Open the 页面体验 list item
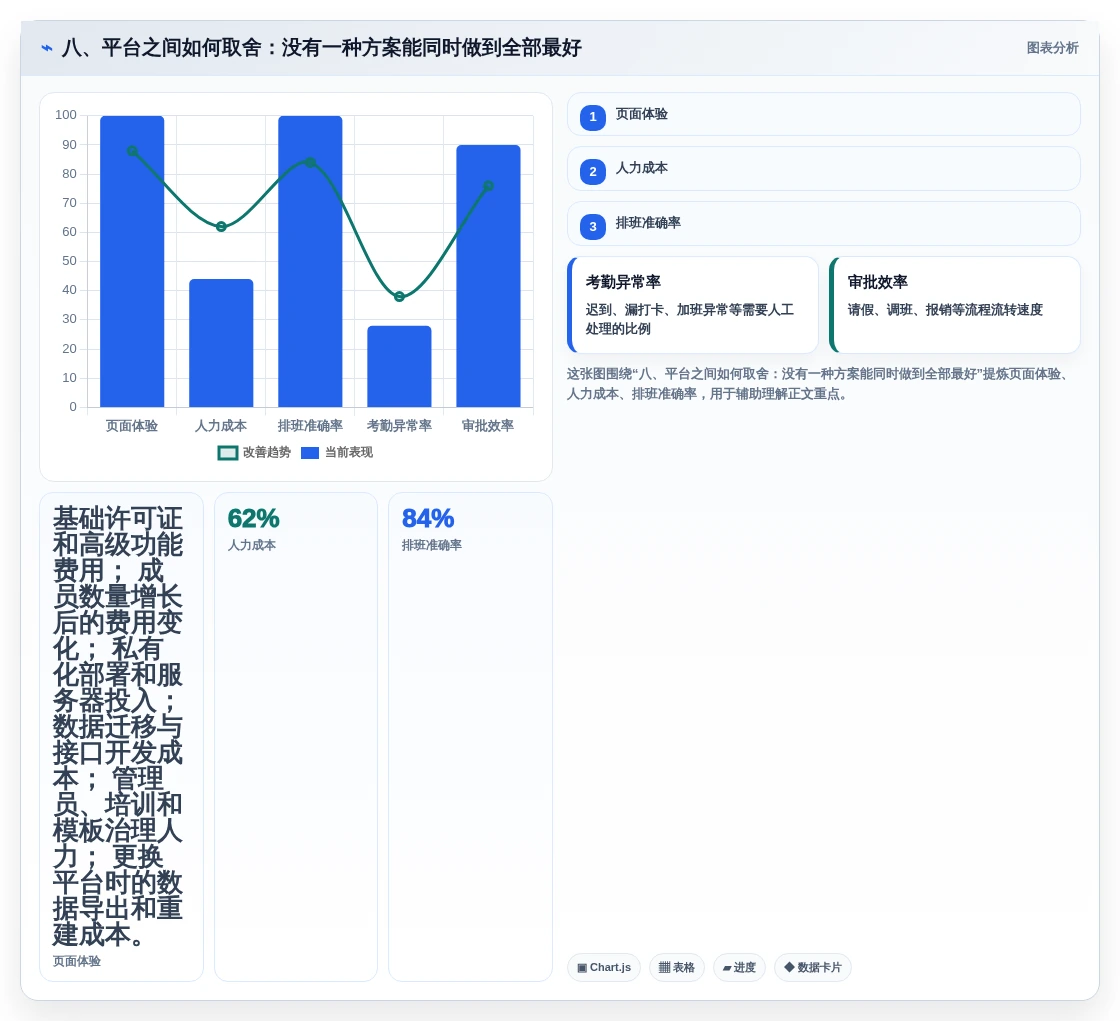Viewport: 1120px width, 1021px height. (824, 114)
